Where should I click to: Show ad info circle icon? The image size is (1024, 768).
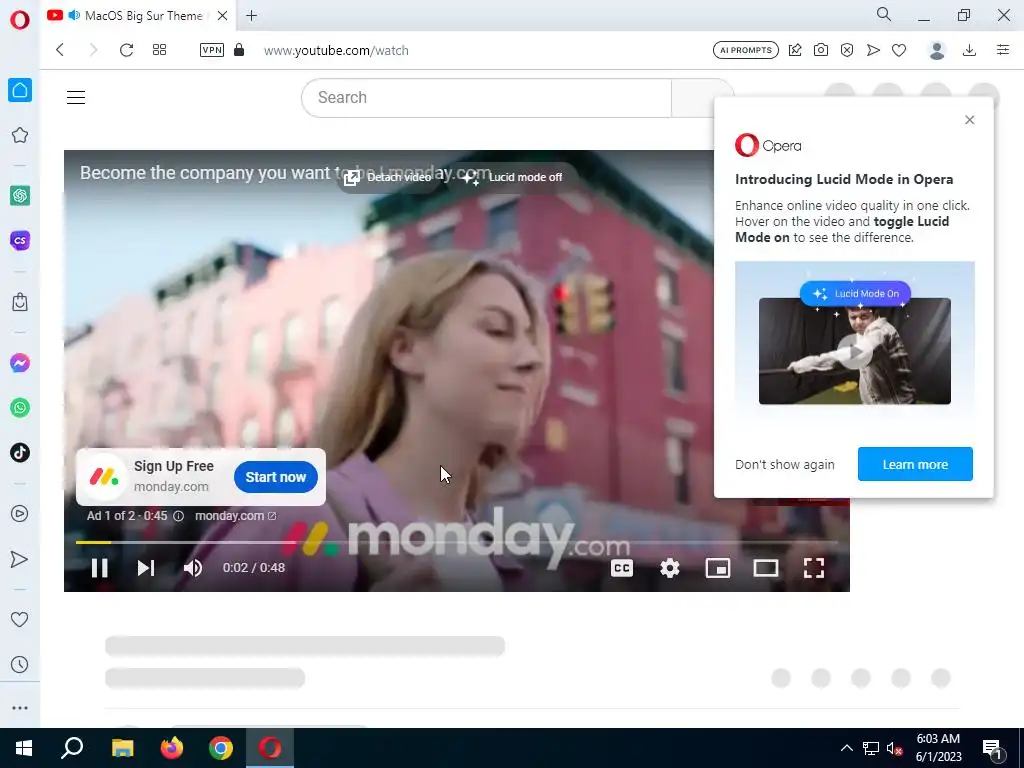click(178, 516)
